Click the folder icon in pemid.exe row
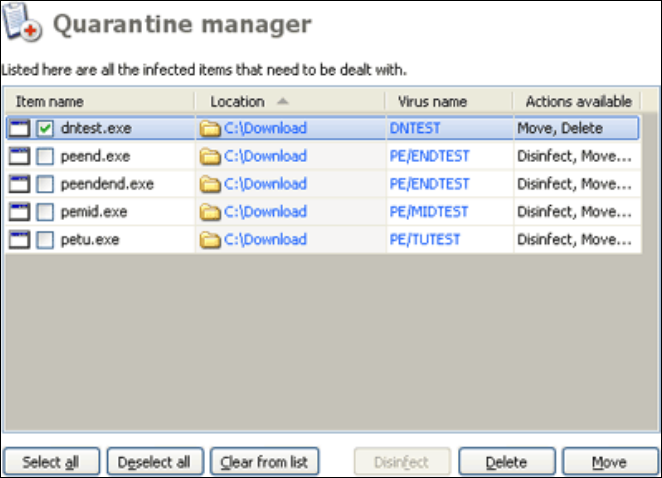Viewport: 662px width, 478px height. click(210, 212)
